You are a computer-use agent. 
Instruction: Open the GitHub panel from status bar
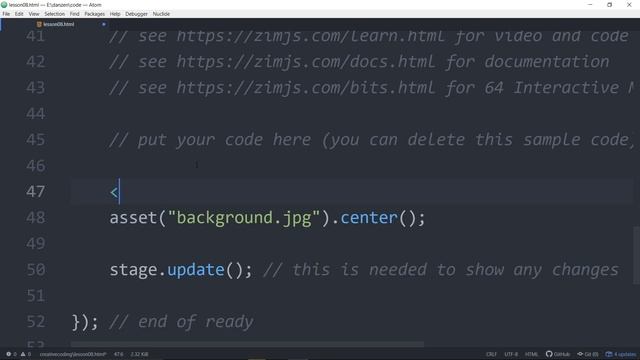point(558,354)
